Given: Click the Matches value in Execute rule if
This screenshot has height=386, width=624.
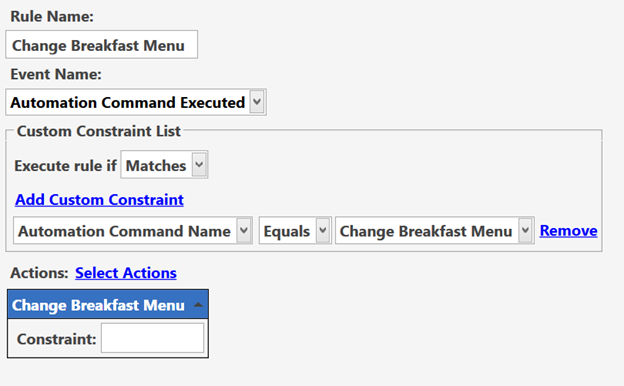Looking at the screenshot, I should [156, 166].
